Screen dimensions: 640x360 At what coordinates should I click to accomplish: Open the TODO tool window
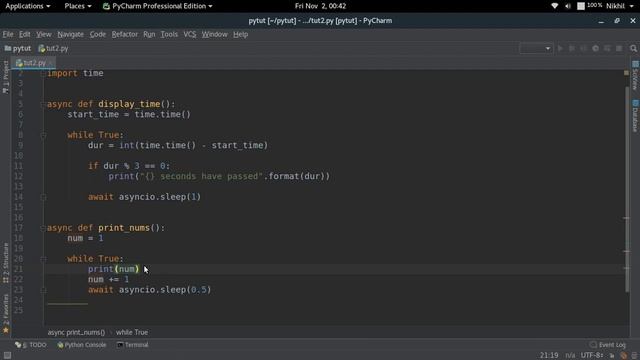point(31,345)
